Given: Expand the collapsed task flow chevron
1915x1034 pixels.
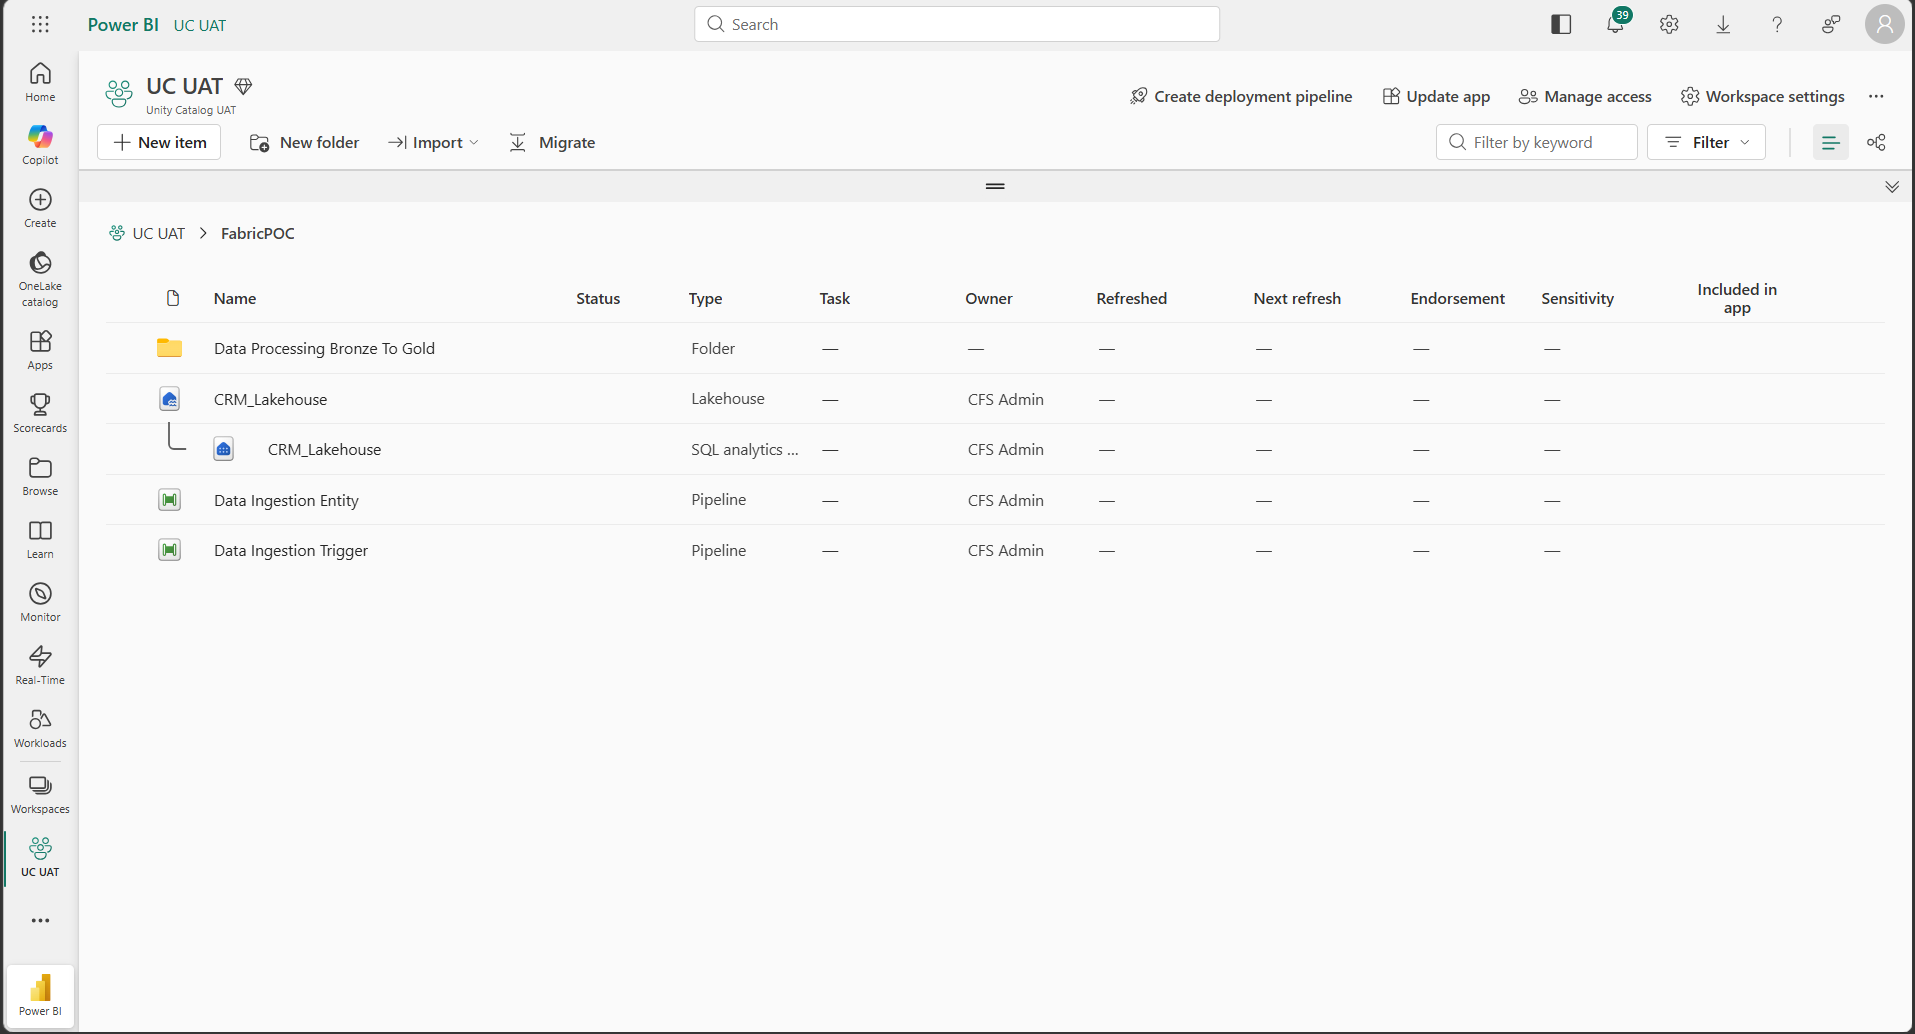Looking at the screenshot, I should pyautogui.click(x=1892, y=186).
